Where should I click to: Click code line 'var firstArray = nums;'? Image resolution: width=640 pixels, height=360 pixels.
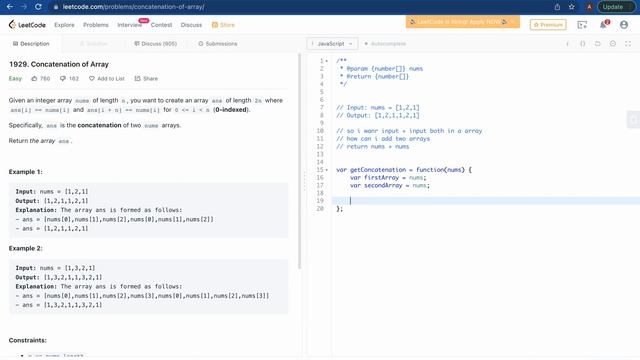[388, 178]
